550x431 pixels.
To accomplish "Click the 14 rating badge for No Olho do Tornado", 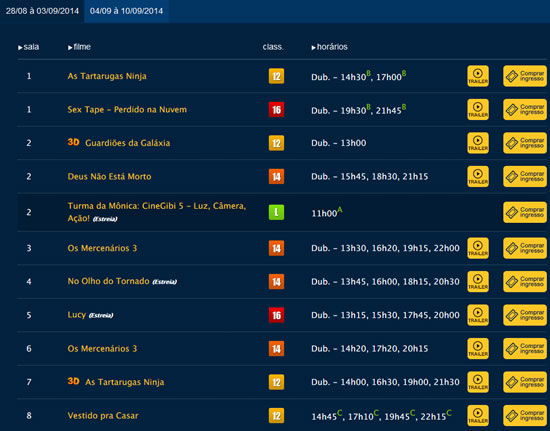I will (276, 282).
